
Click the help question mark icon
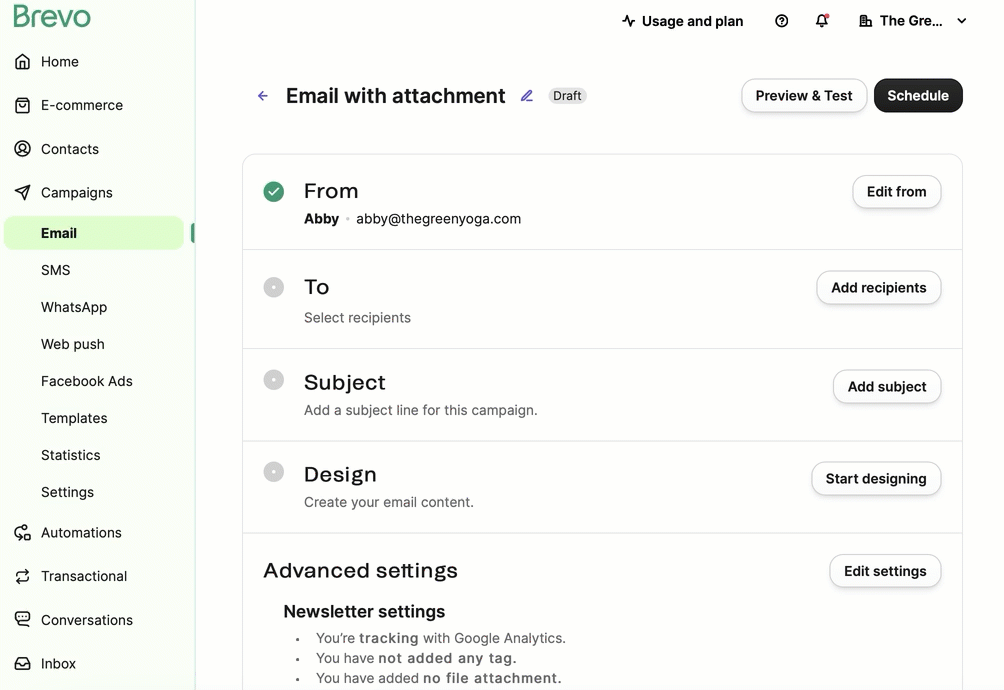781,20
